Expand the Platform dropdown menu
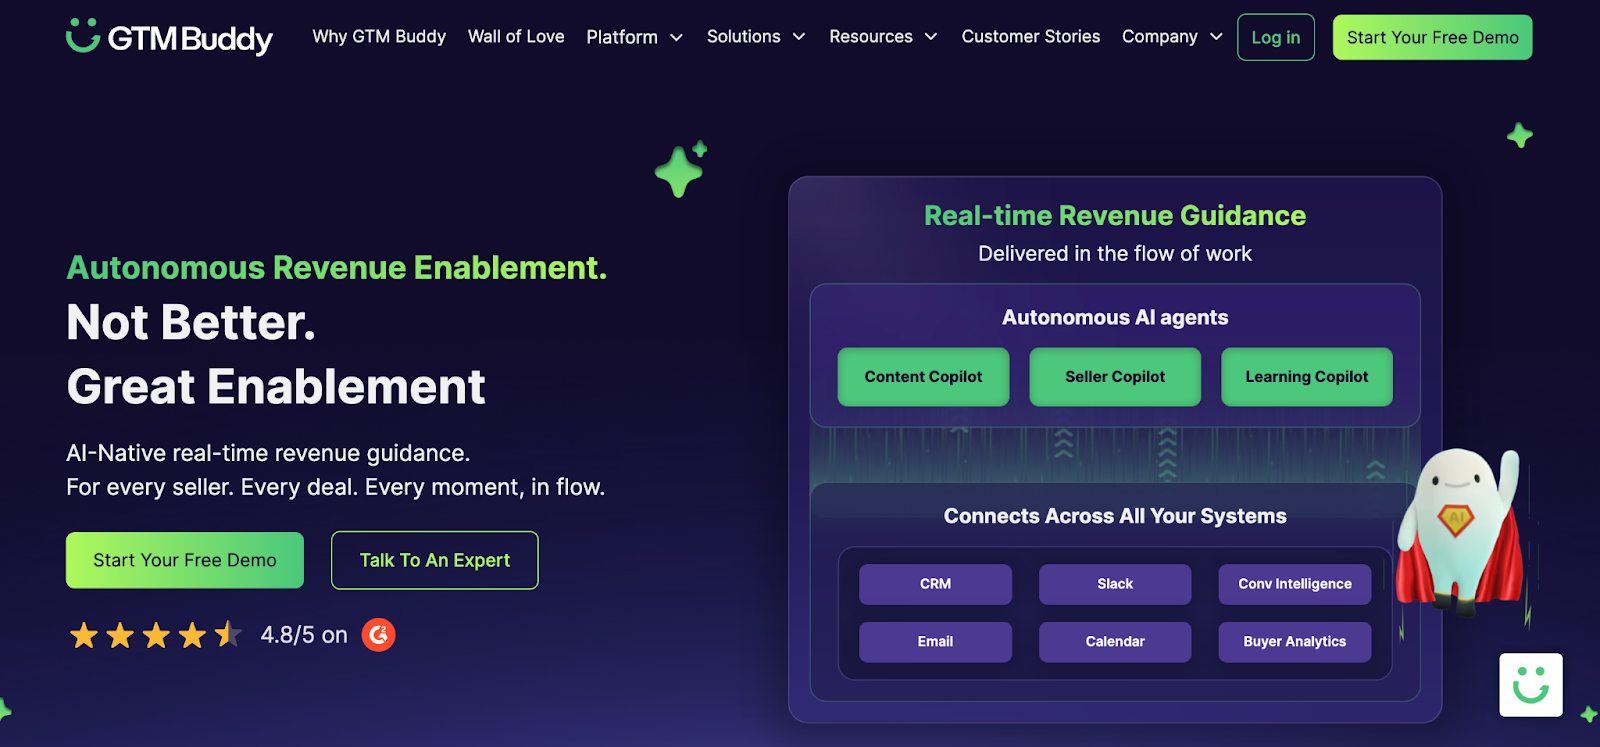The height and width of the screenshot is (747, 1600). click(x=634, y=37)
